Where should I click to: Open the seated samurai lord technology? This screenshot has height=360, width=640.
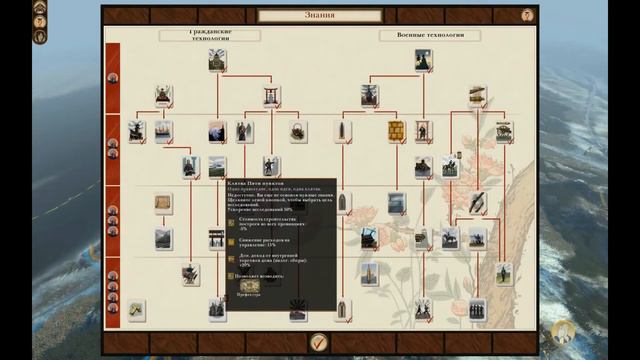coord(164,96)
